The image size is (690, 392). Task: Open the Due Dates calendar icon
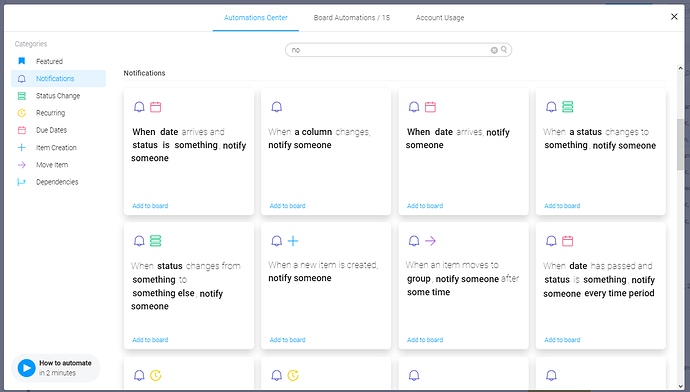(x=22, y=130)
